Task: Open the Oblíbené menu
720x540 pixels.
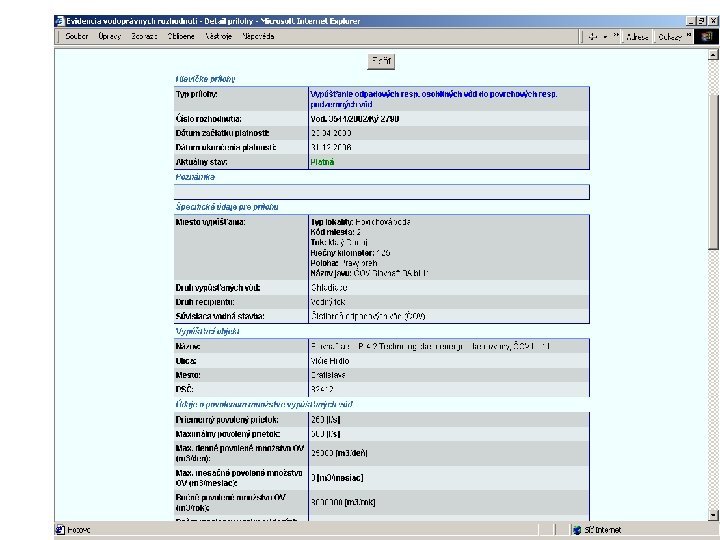Action: pyautogui.click(x=181, y=36)
